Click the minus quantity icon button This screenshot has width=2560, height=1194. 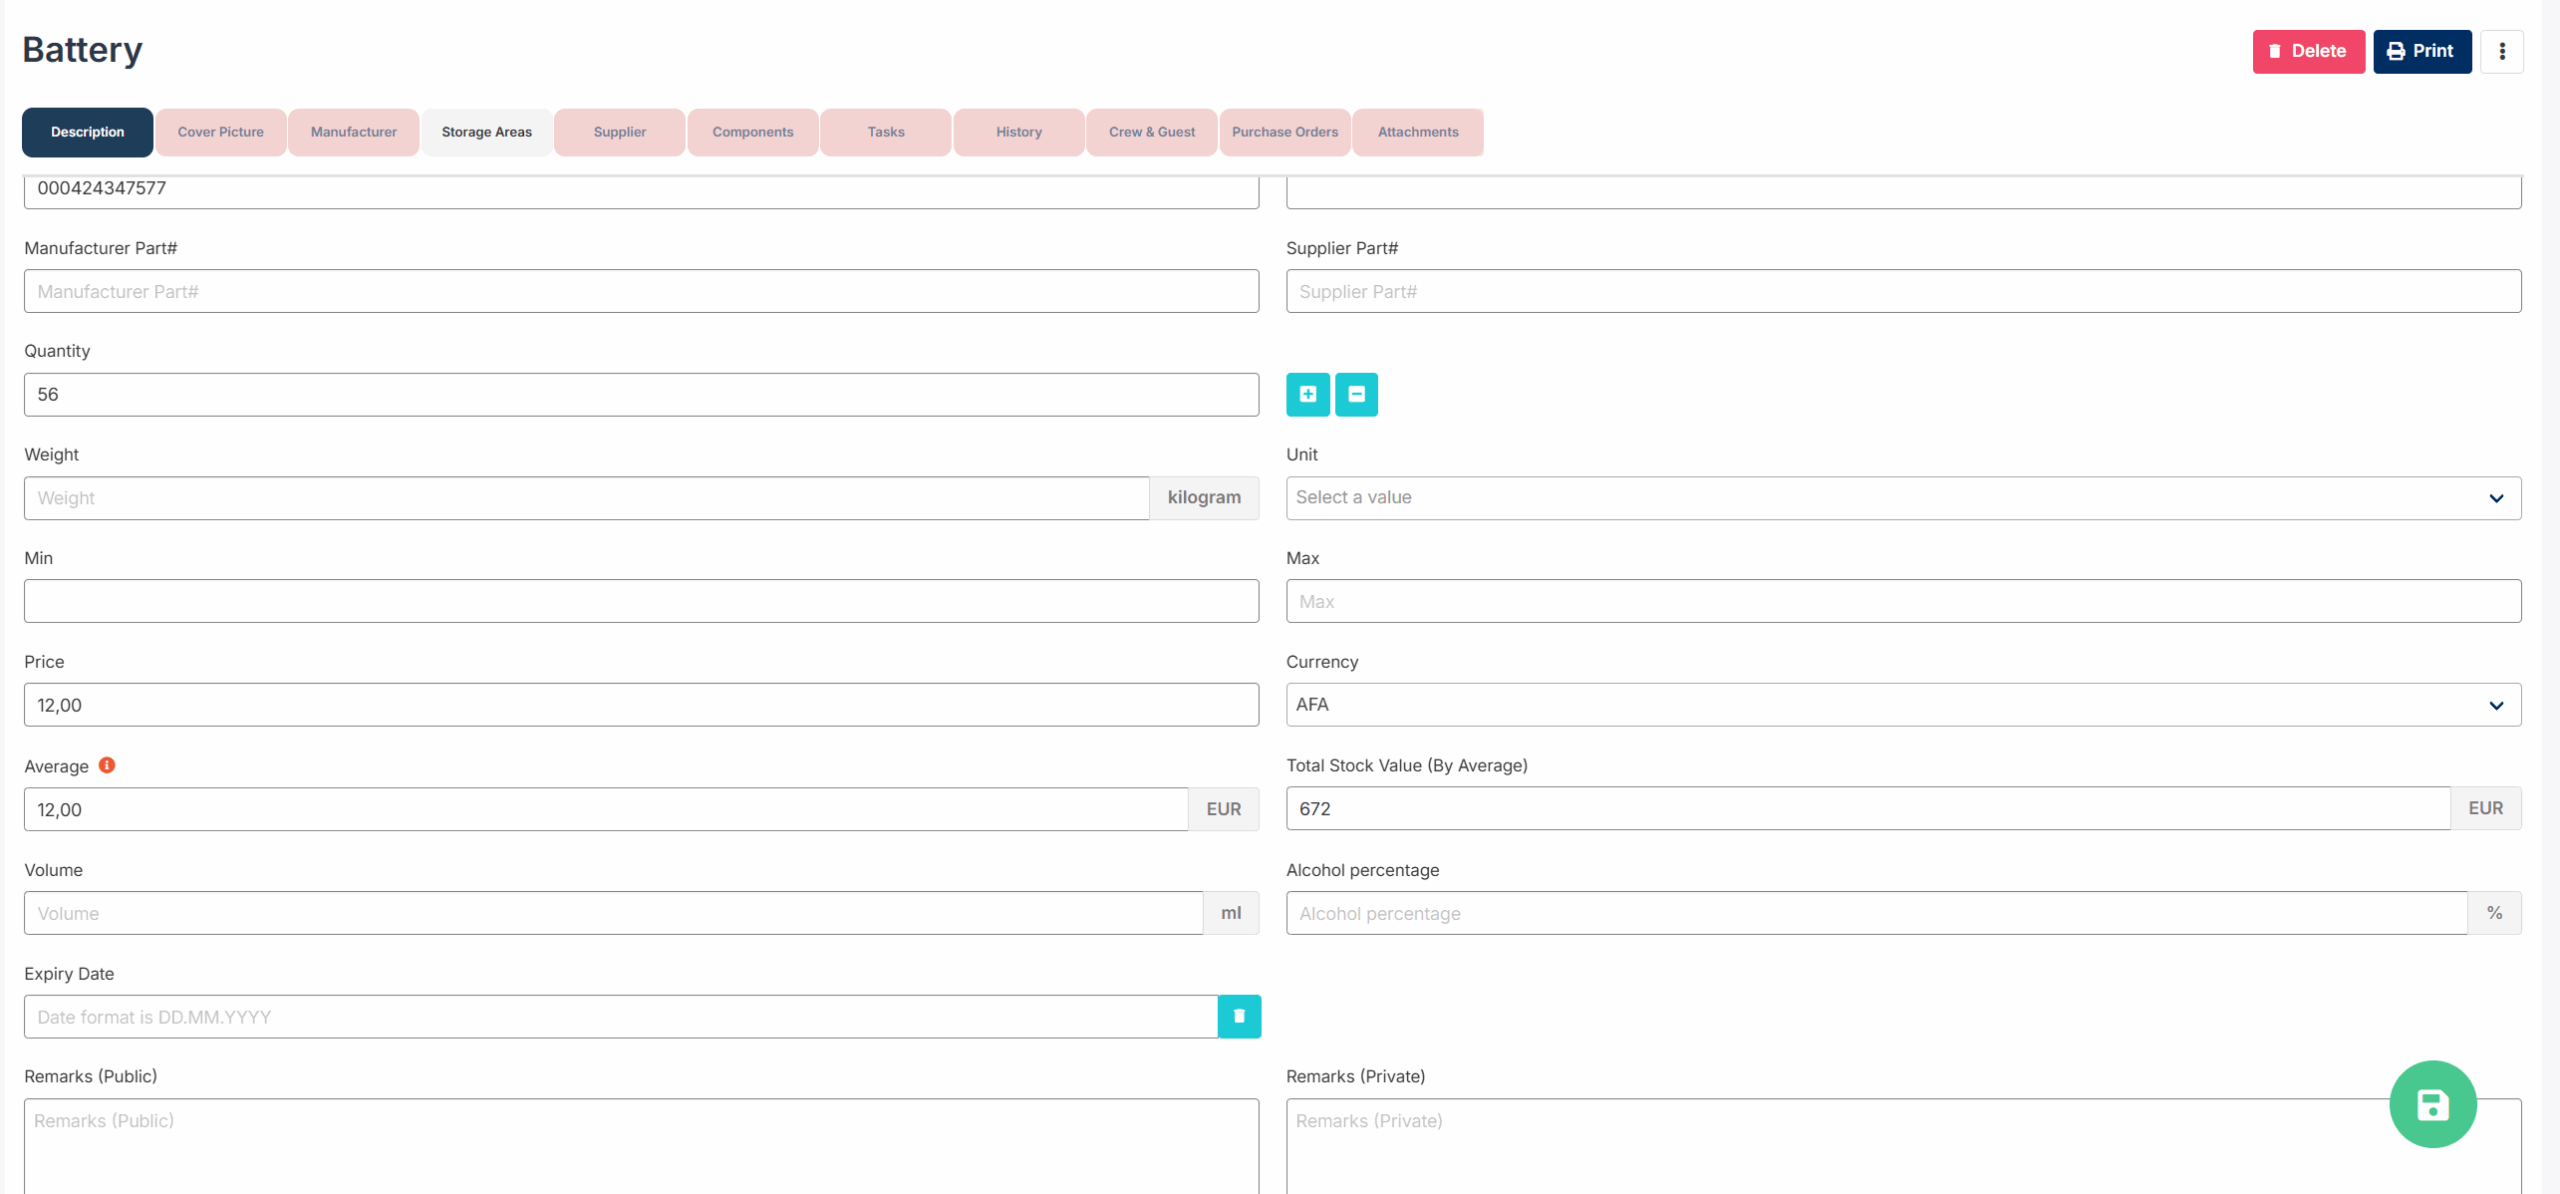coord(1356,394)
